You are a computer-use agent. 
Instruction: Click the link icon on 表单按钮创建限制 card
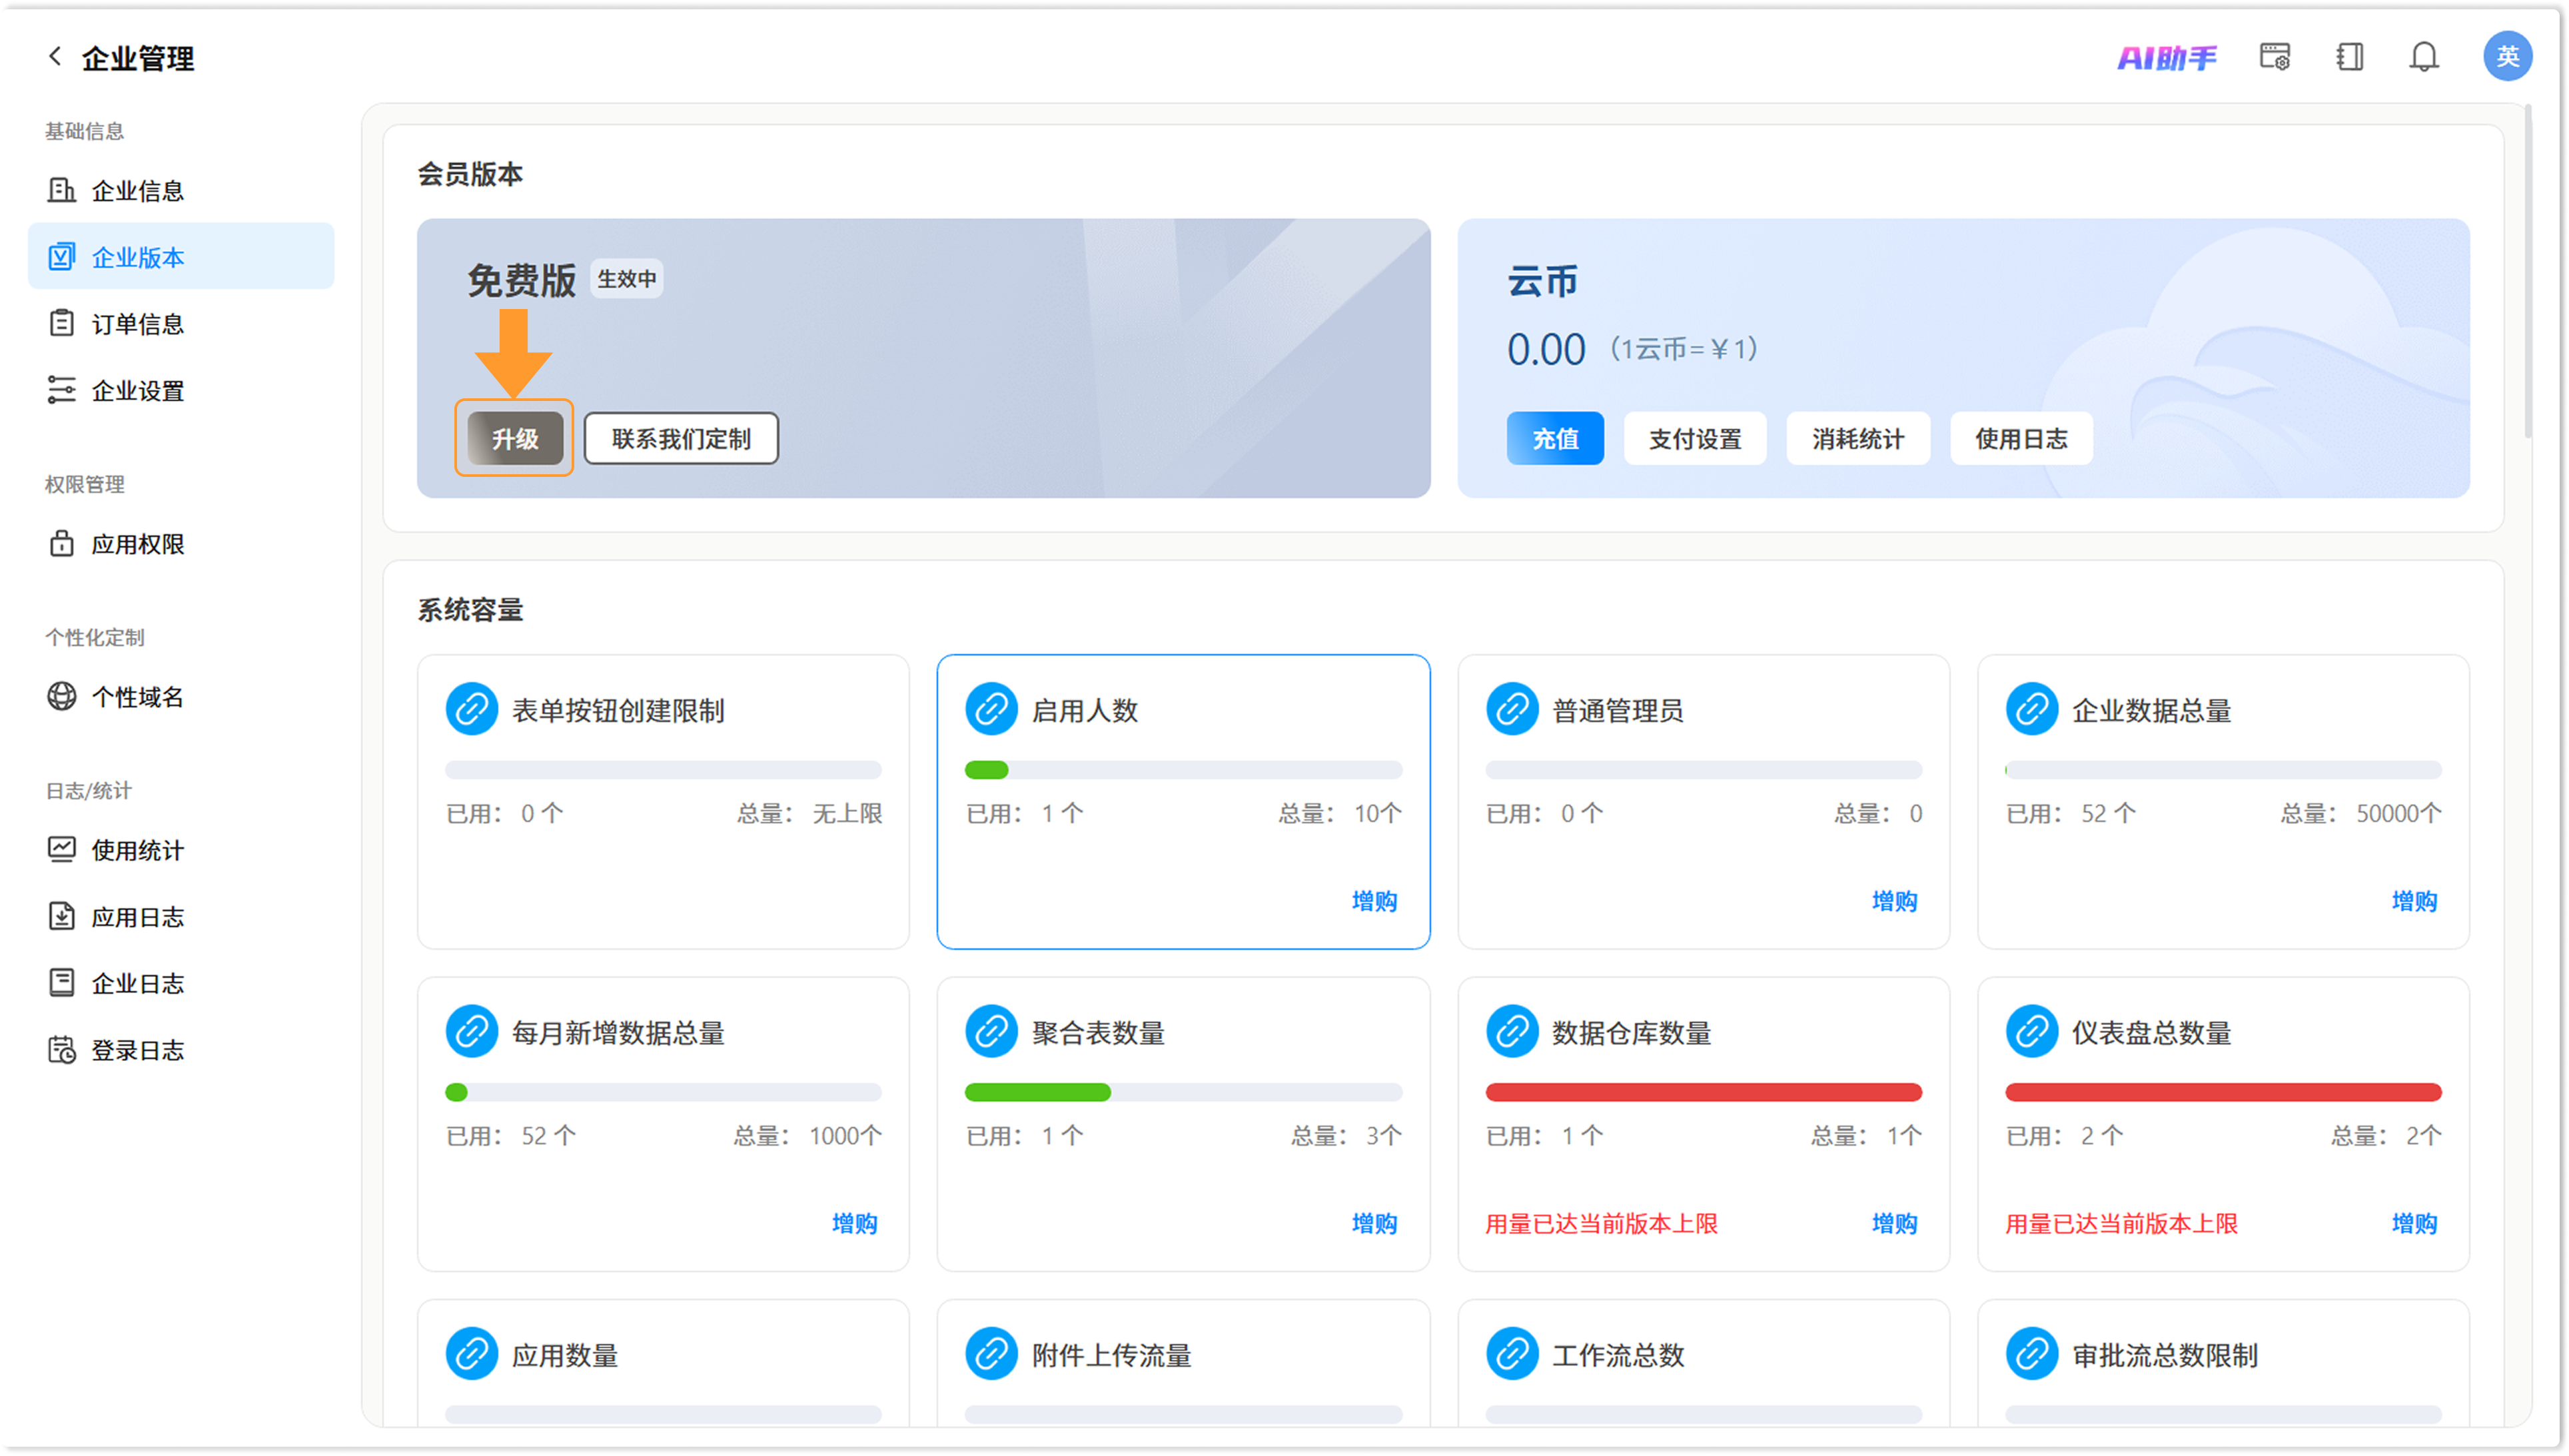pyautogui.click(x=471, y=710)
